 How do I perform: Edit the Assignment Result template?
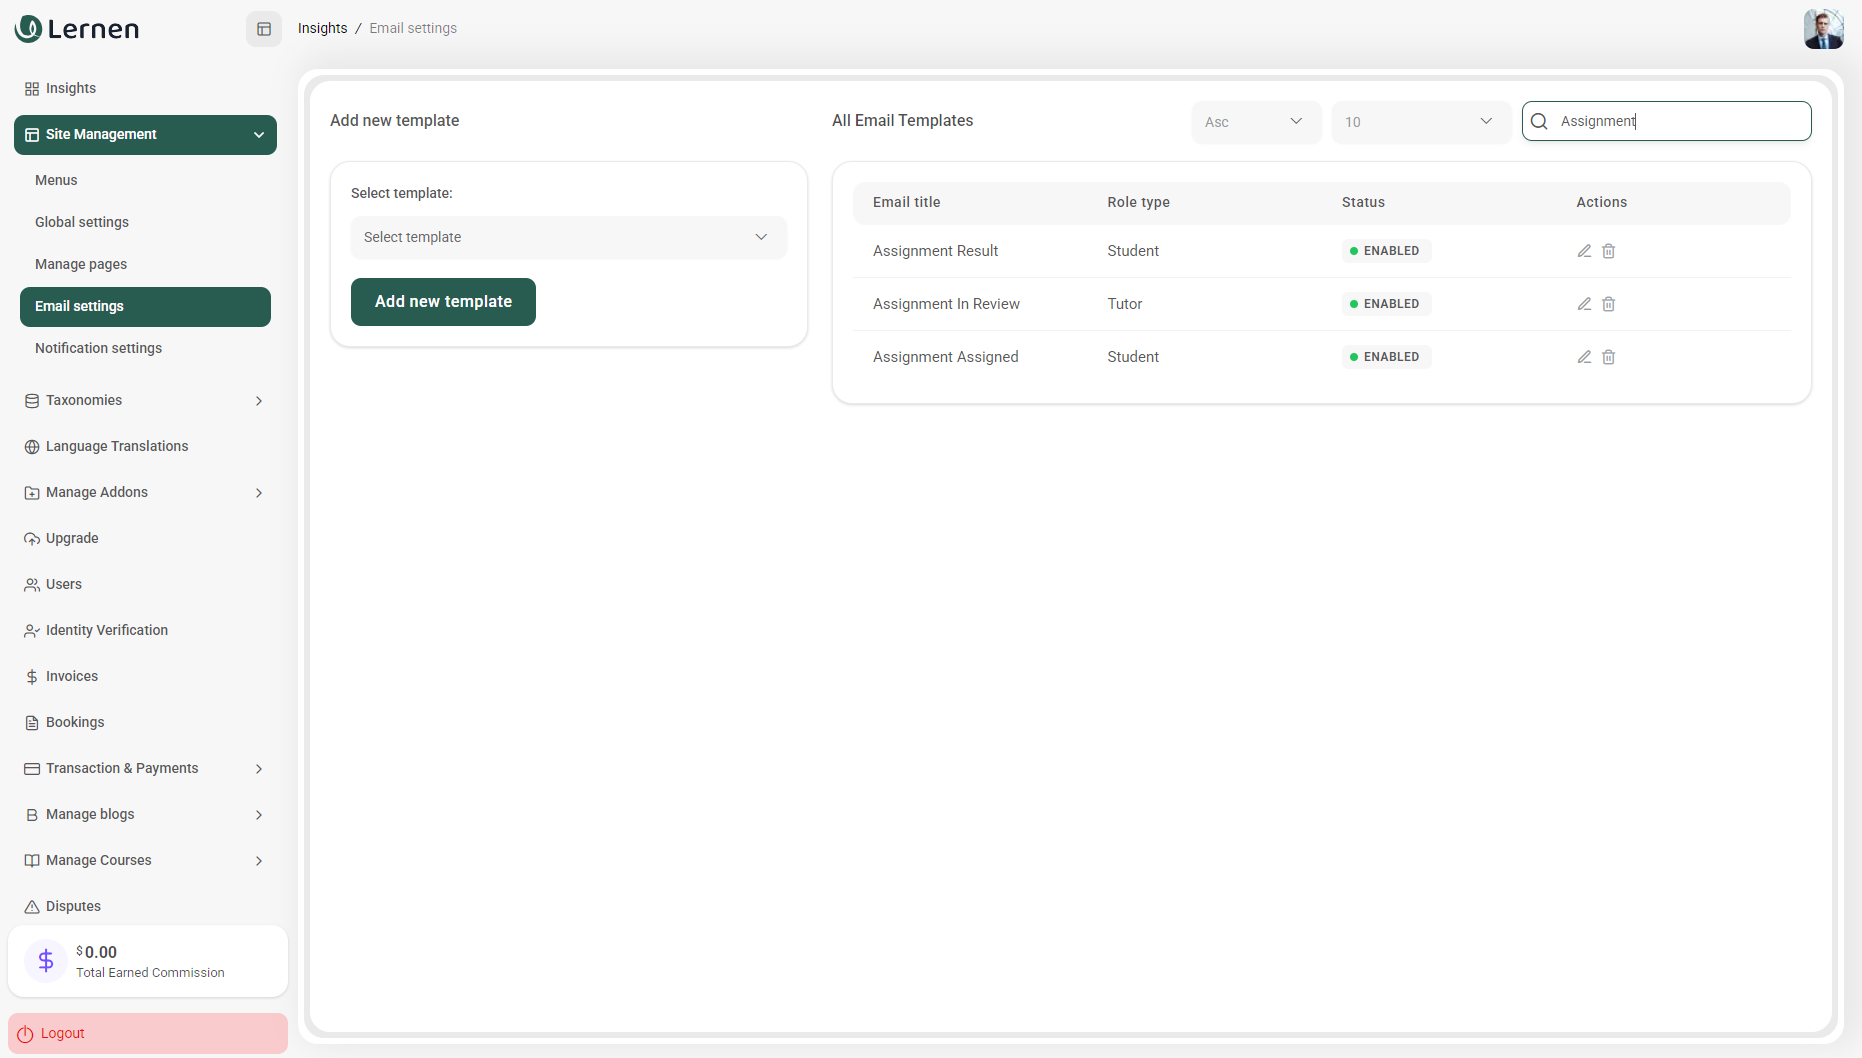point(1584,251)
